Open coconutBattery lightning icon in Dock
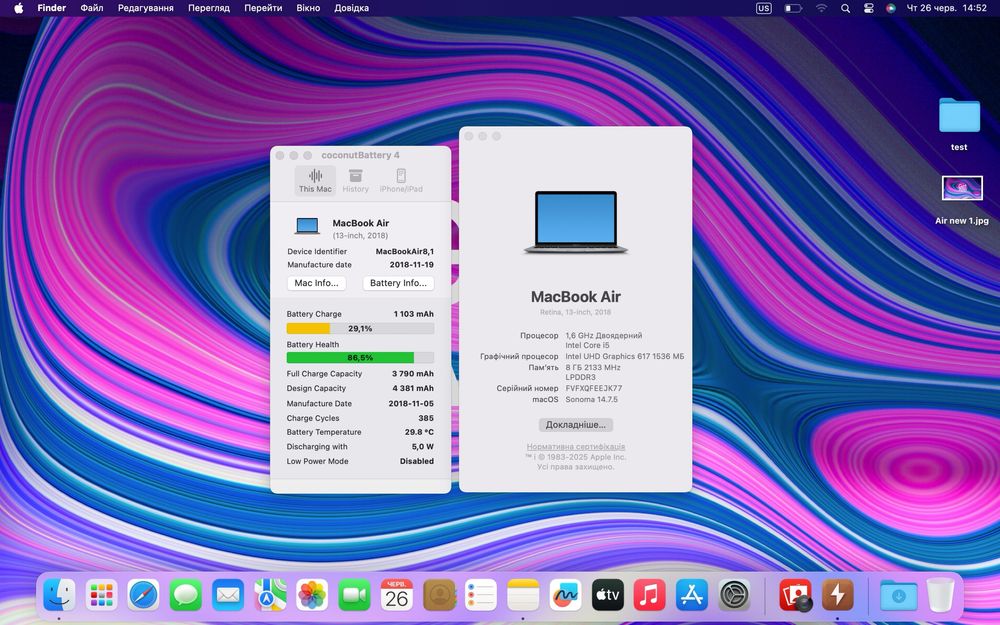1000x625 pixels. [837, 596]
